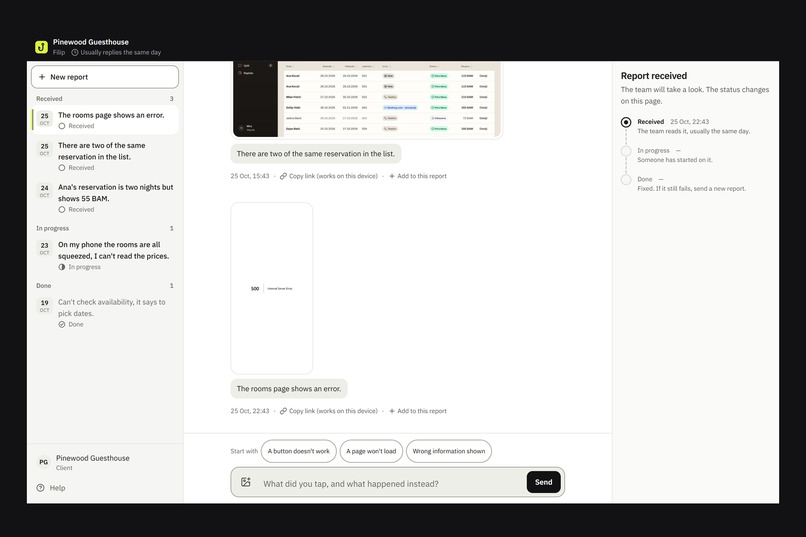Screen dimensions: 806x537
Task: Open the Help link in the sidebar
Action: tap(51, 488)
